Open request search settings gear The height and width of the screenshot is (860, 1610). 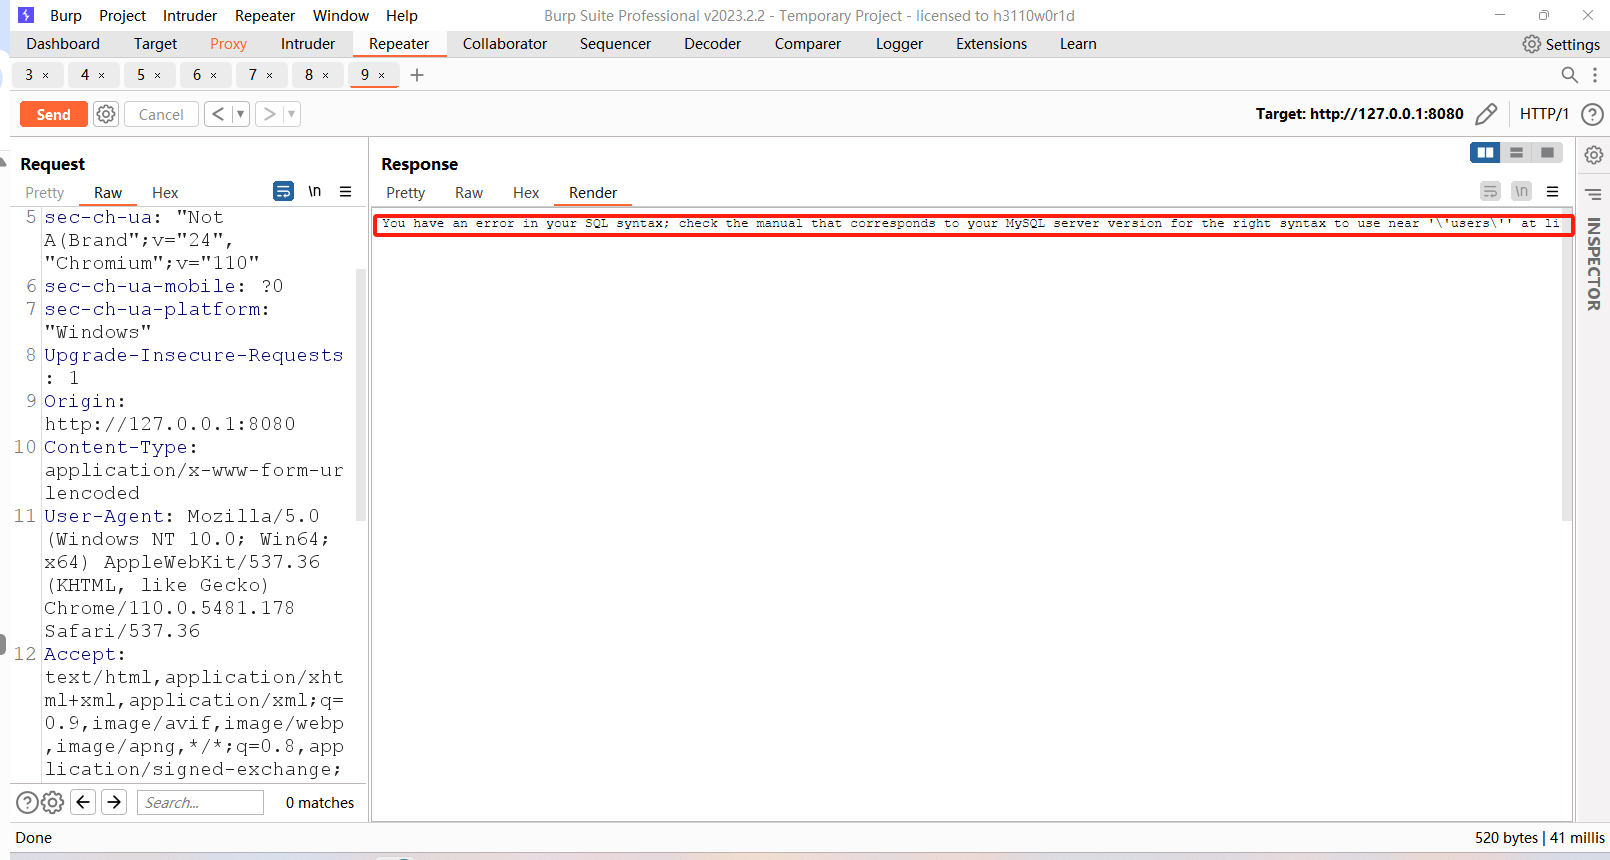click(x=53, y=802)
